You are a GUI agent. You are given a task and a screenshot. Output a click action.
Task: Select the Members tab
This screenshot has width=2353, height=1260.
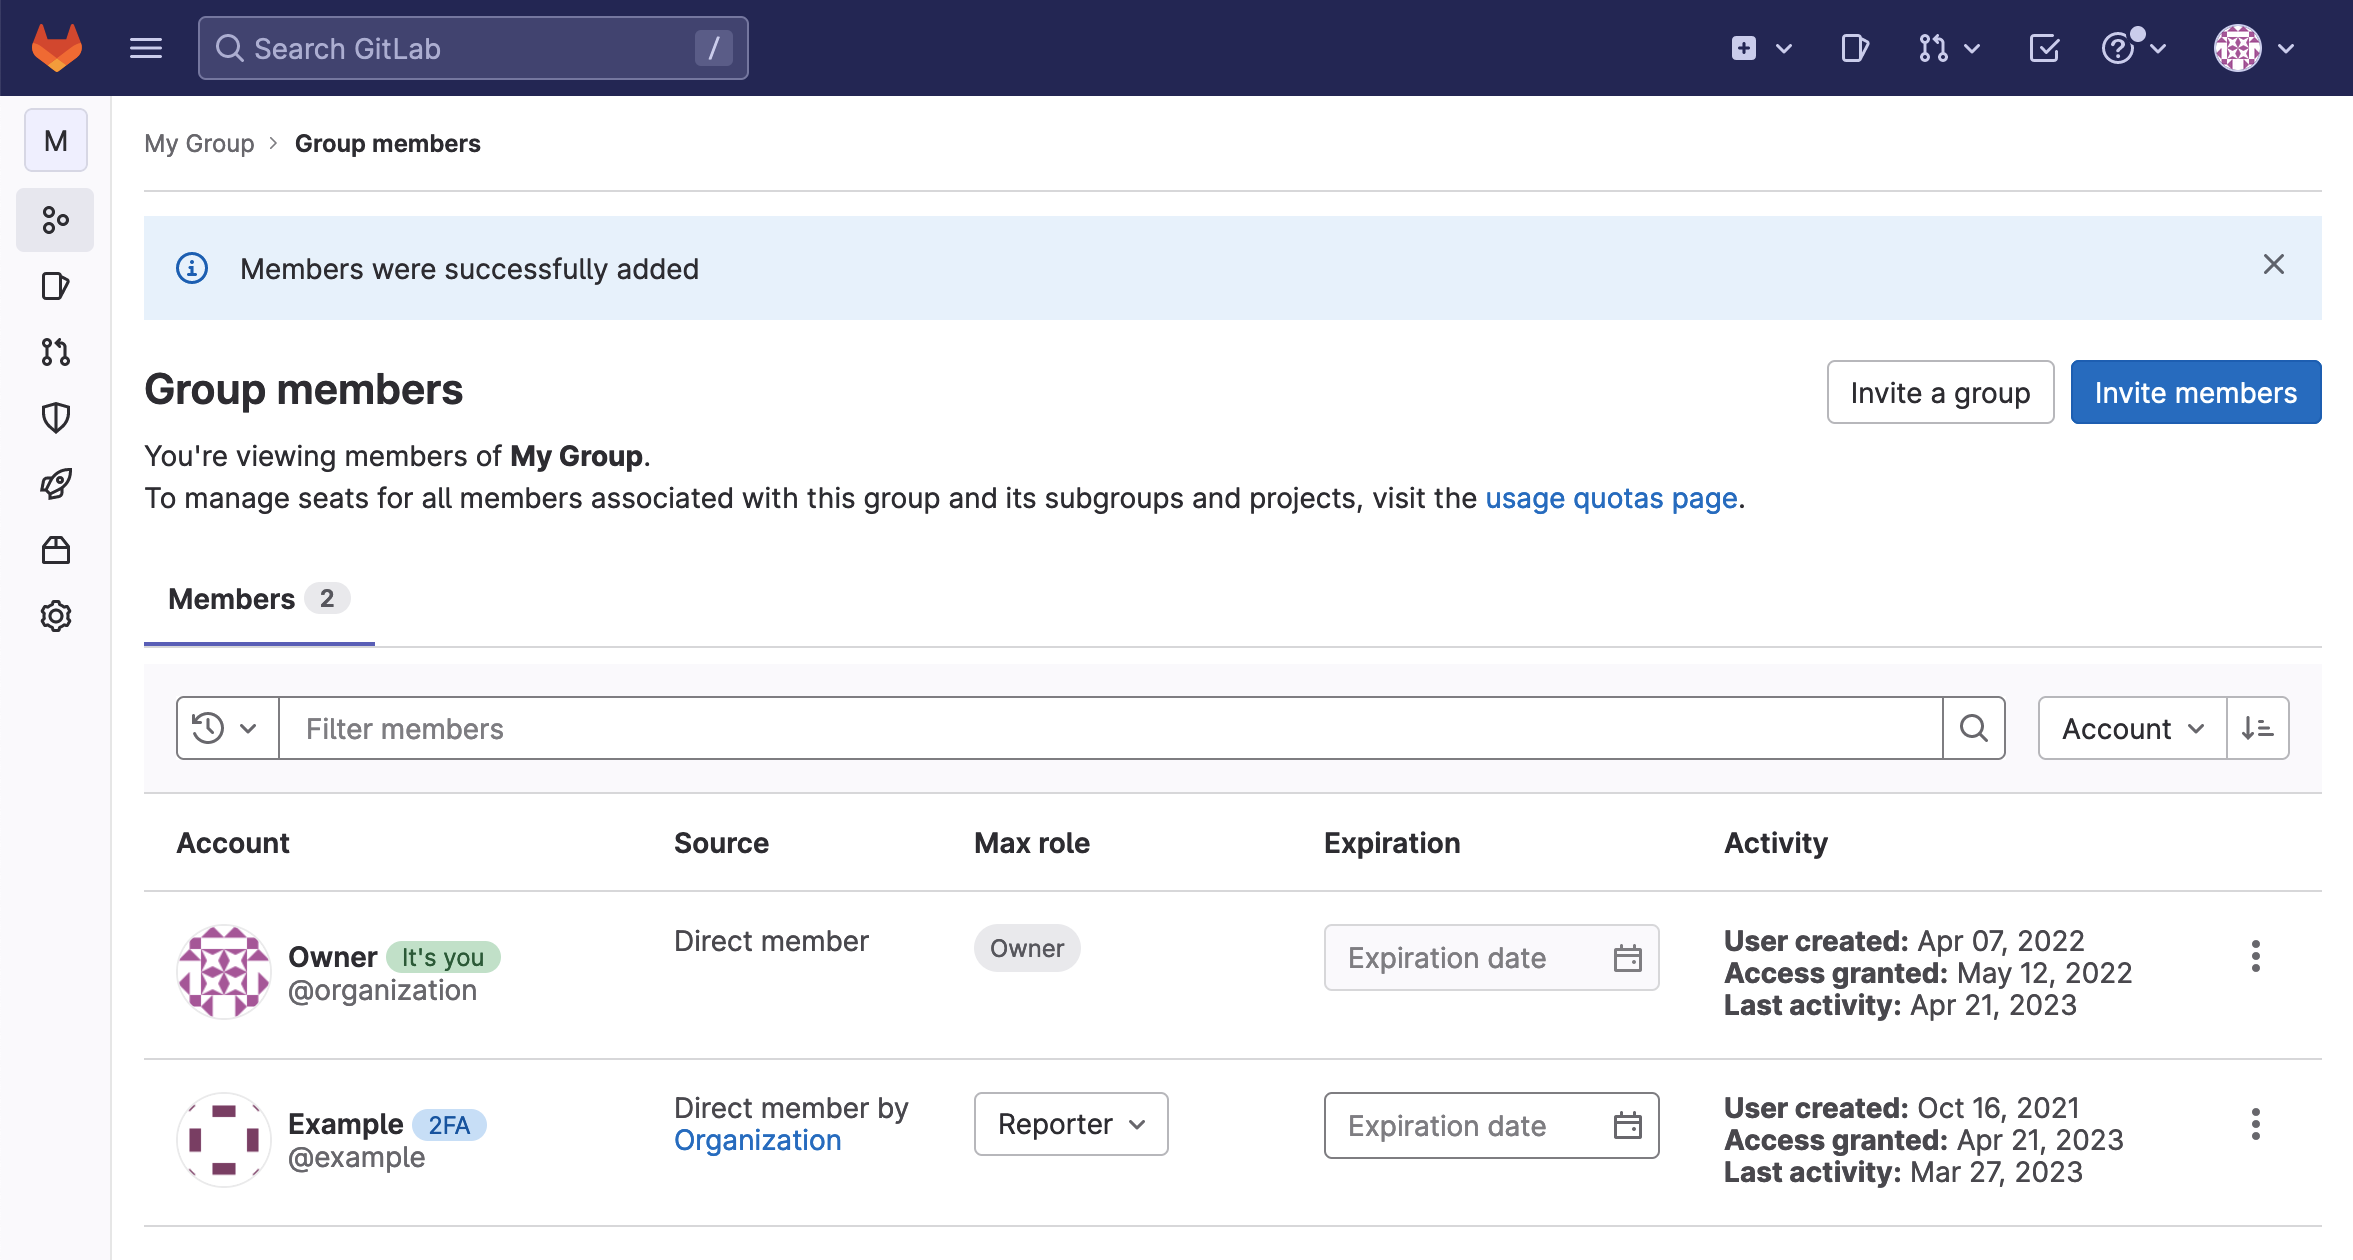click(259, 599)
